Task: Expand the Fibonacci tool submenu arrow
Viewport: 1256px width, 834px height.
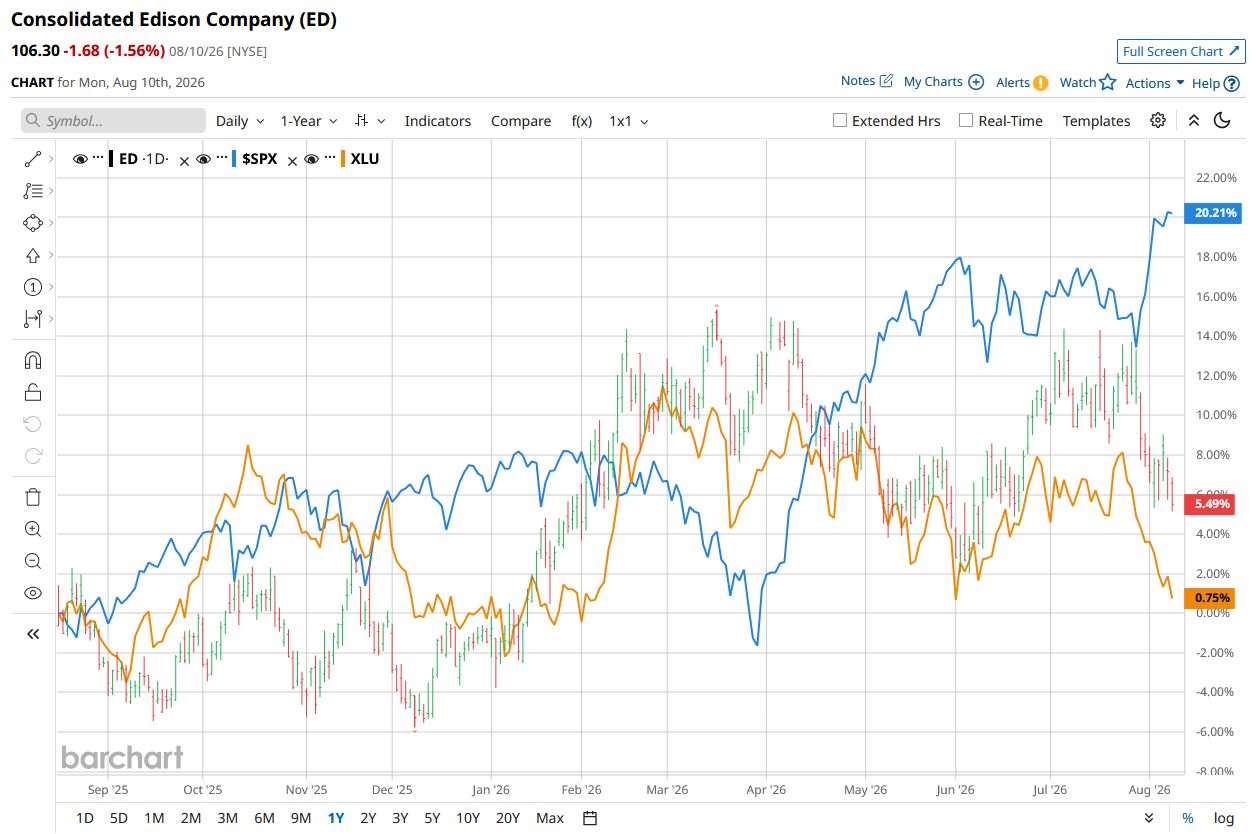Action: tap(50, 191)
